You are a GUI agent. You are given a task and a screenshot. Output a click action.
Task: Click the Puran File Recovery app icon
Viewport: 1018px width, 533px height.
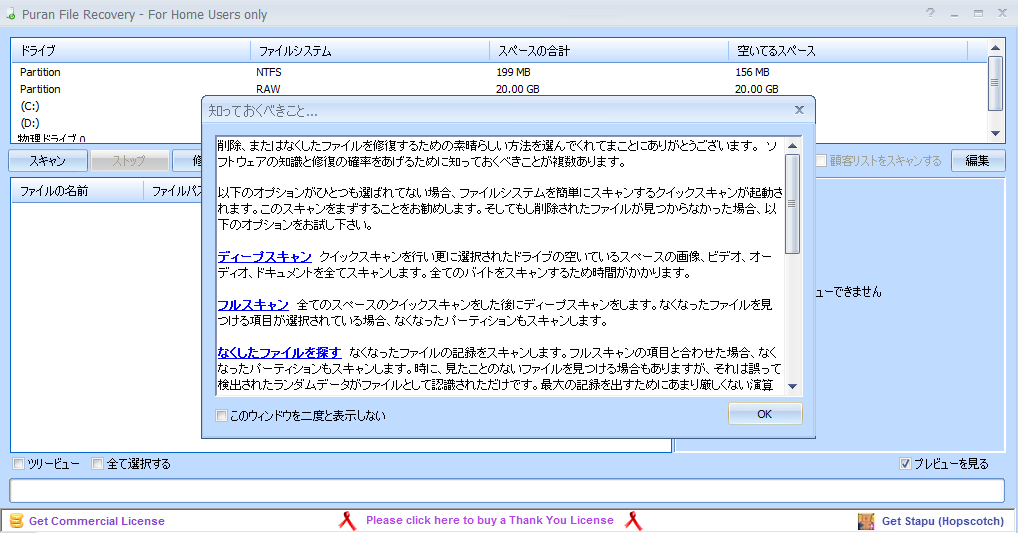click(x=10, y=14)
